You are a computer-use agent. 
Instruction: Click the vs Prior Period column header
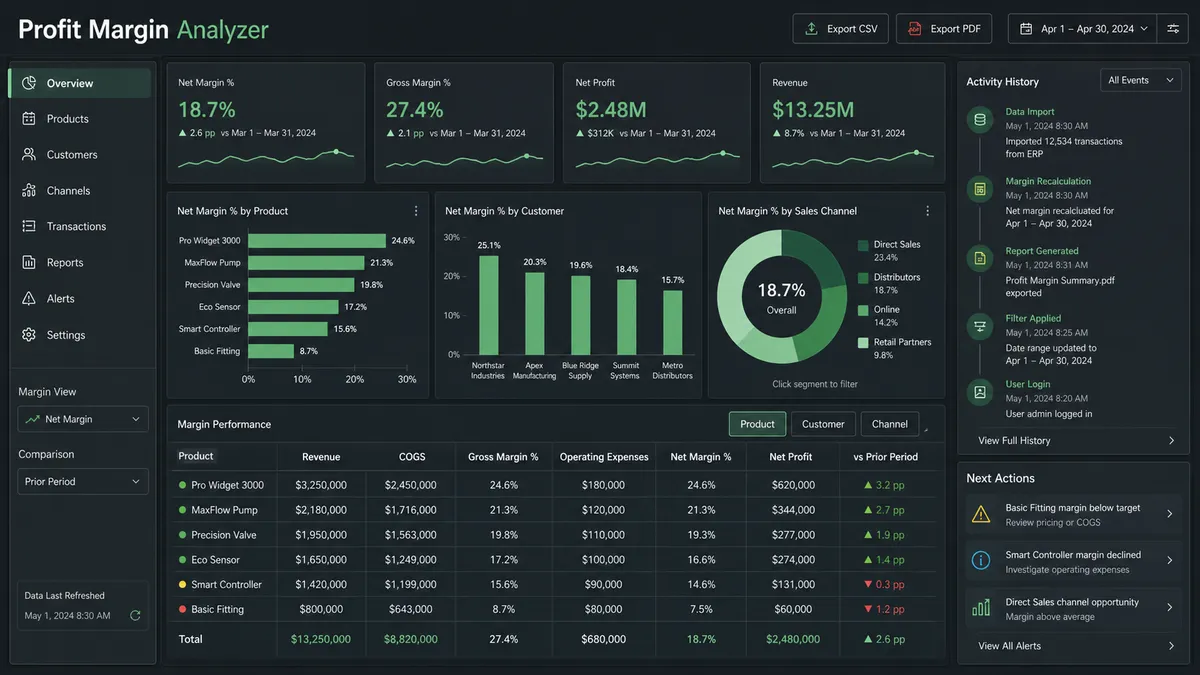click(885, 457)
